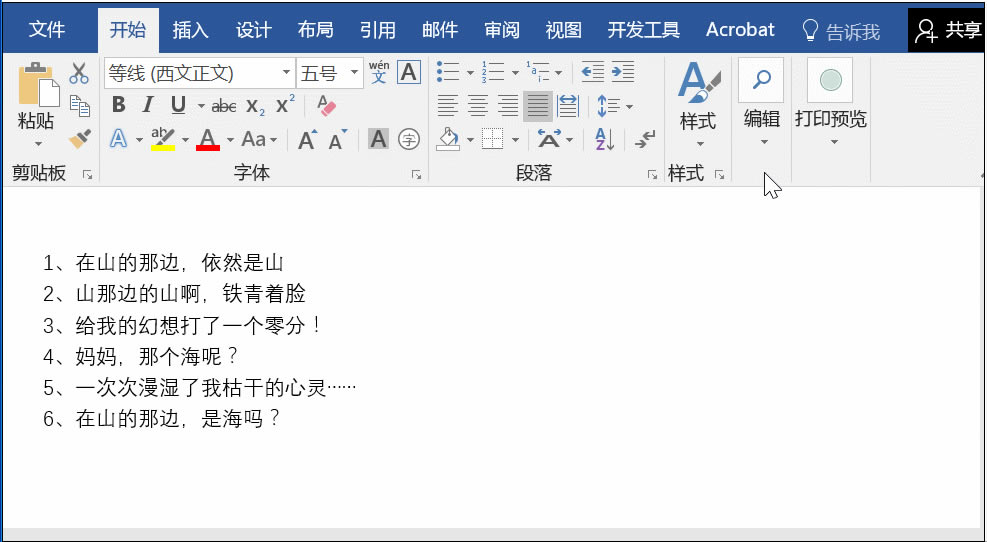Image resolution: width=987 pixels, height=542 pixels.
Task: Increase paragraph indent
Action: (x=623, y=72)
